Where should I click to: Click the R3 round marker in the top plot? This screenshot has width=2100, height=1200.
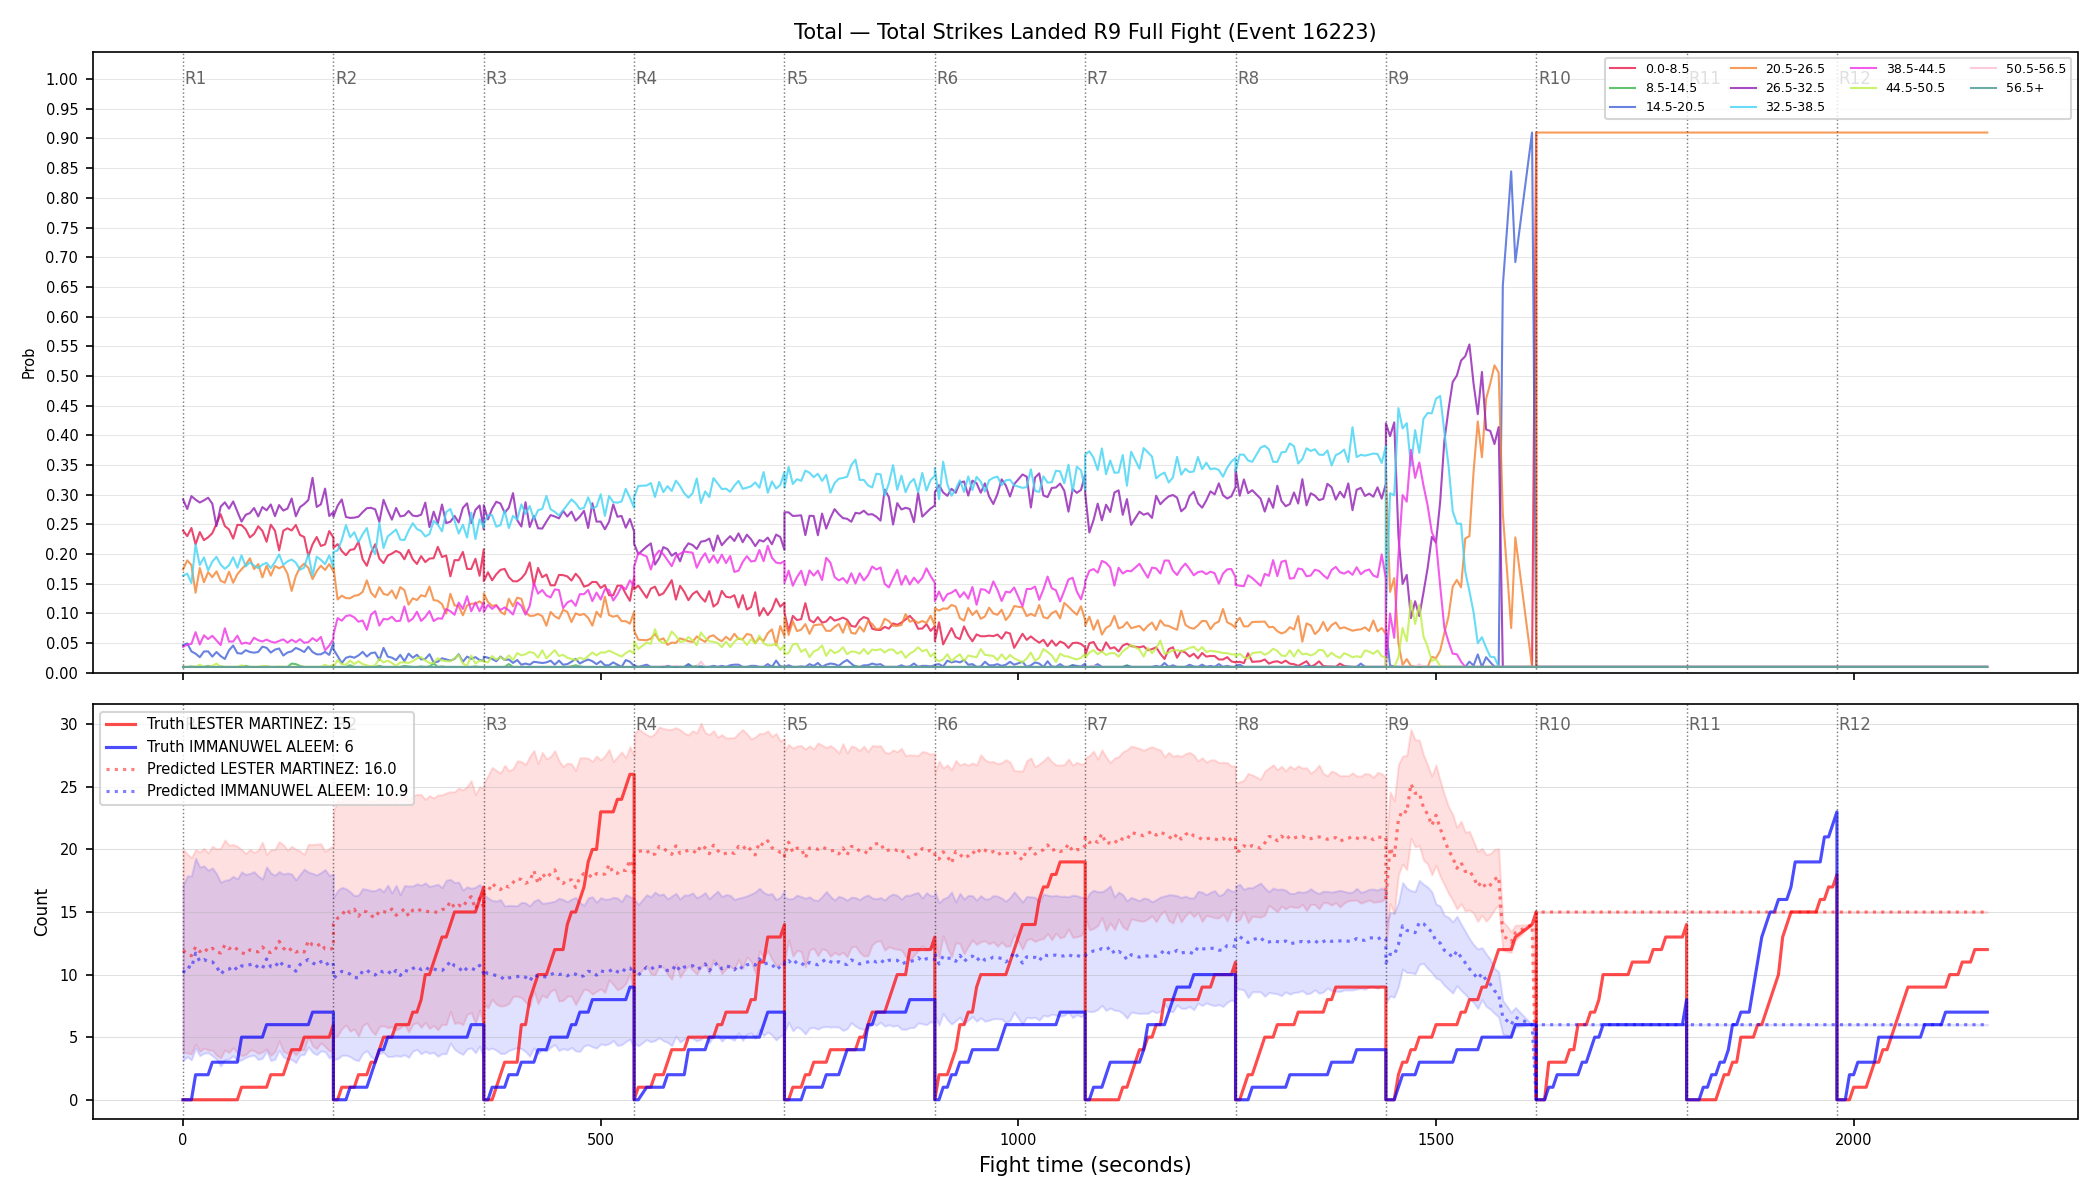click(x=496, y=78)
